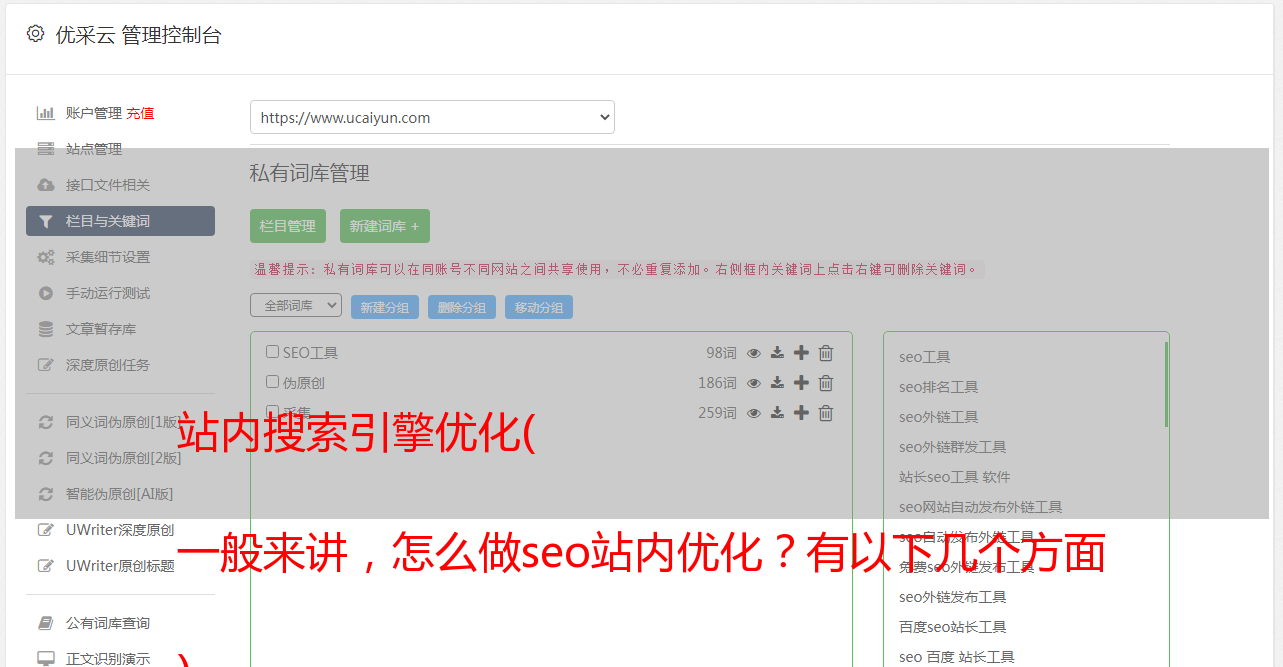
Task: Click the 栏目管理 button
Action: [288, 226]
